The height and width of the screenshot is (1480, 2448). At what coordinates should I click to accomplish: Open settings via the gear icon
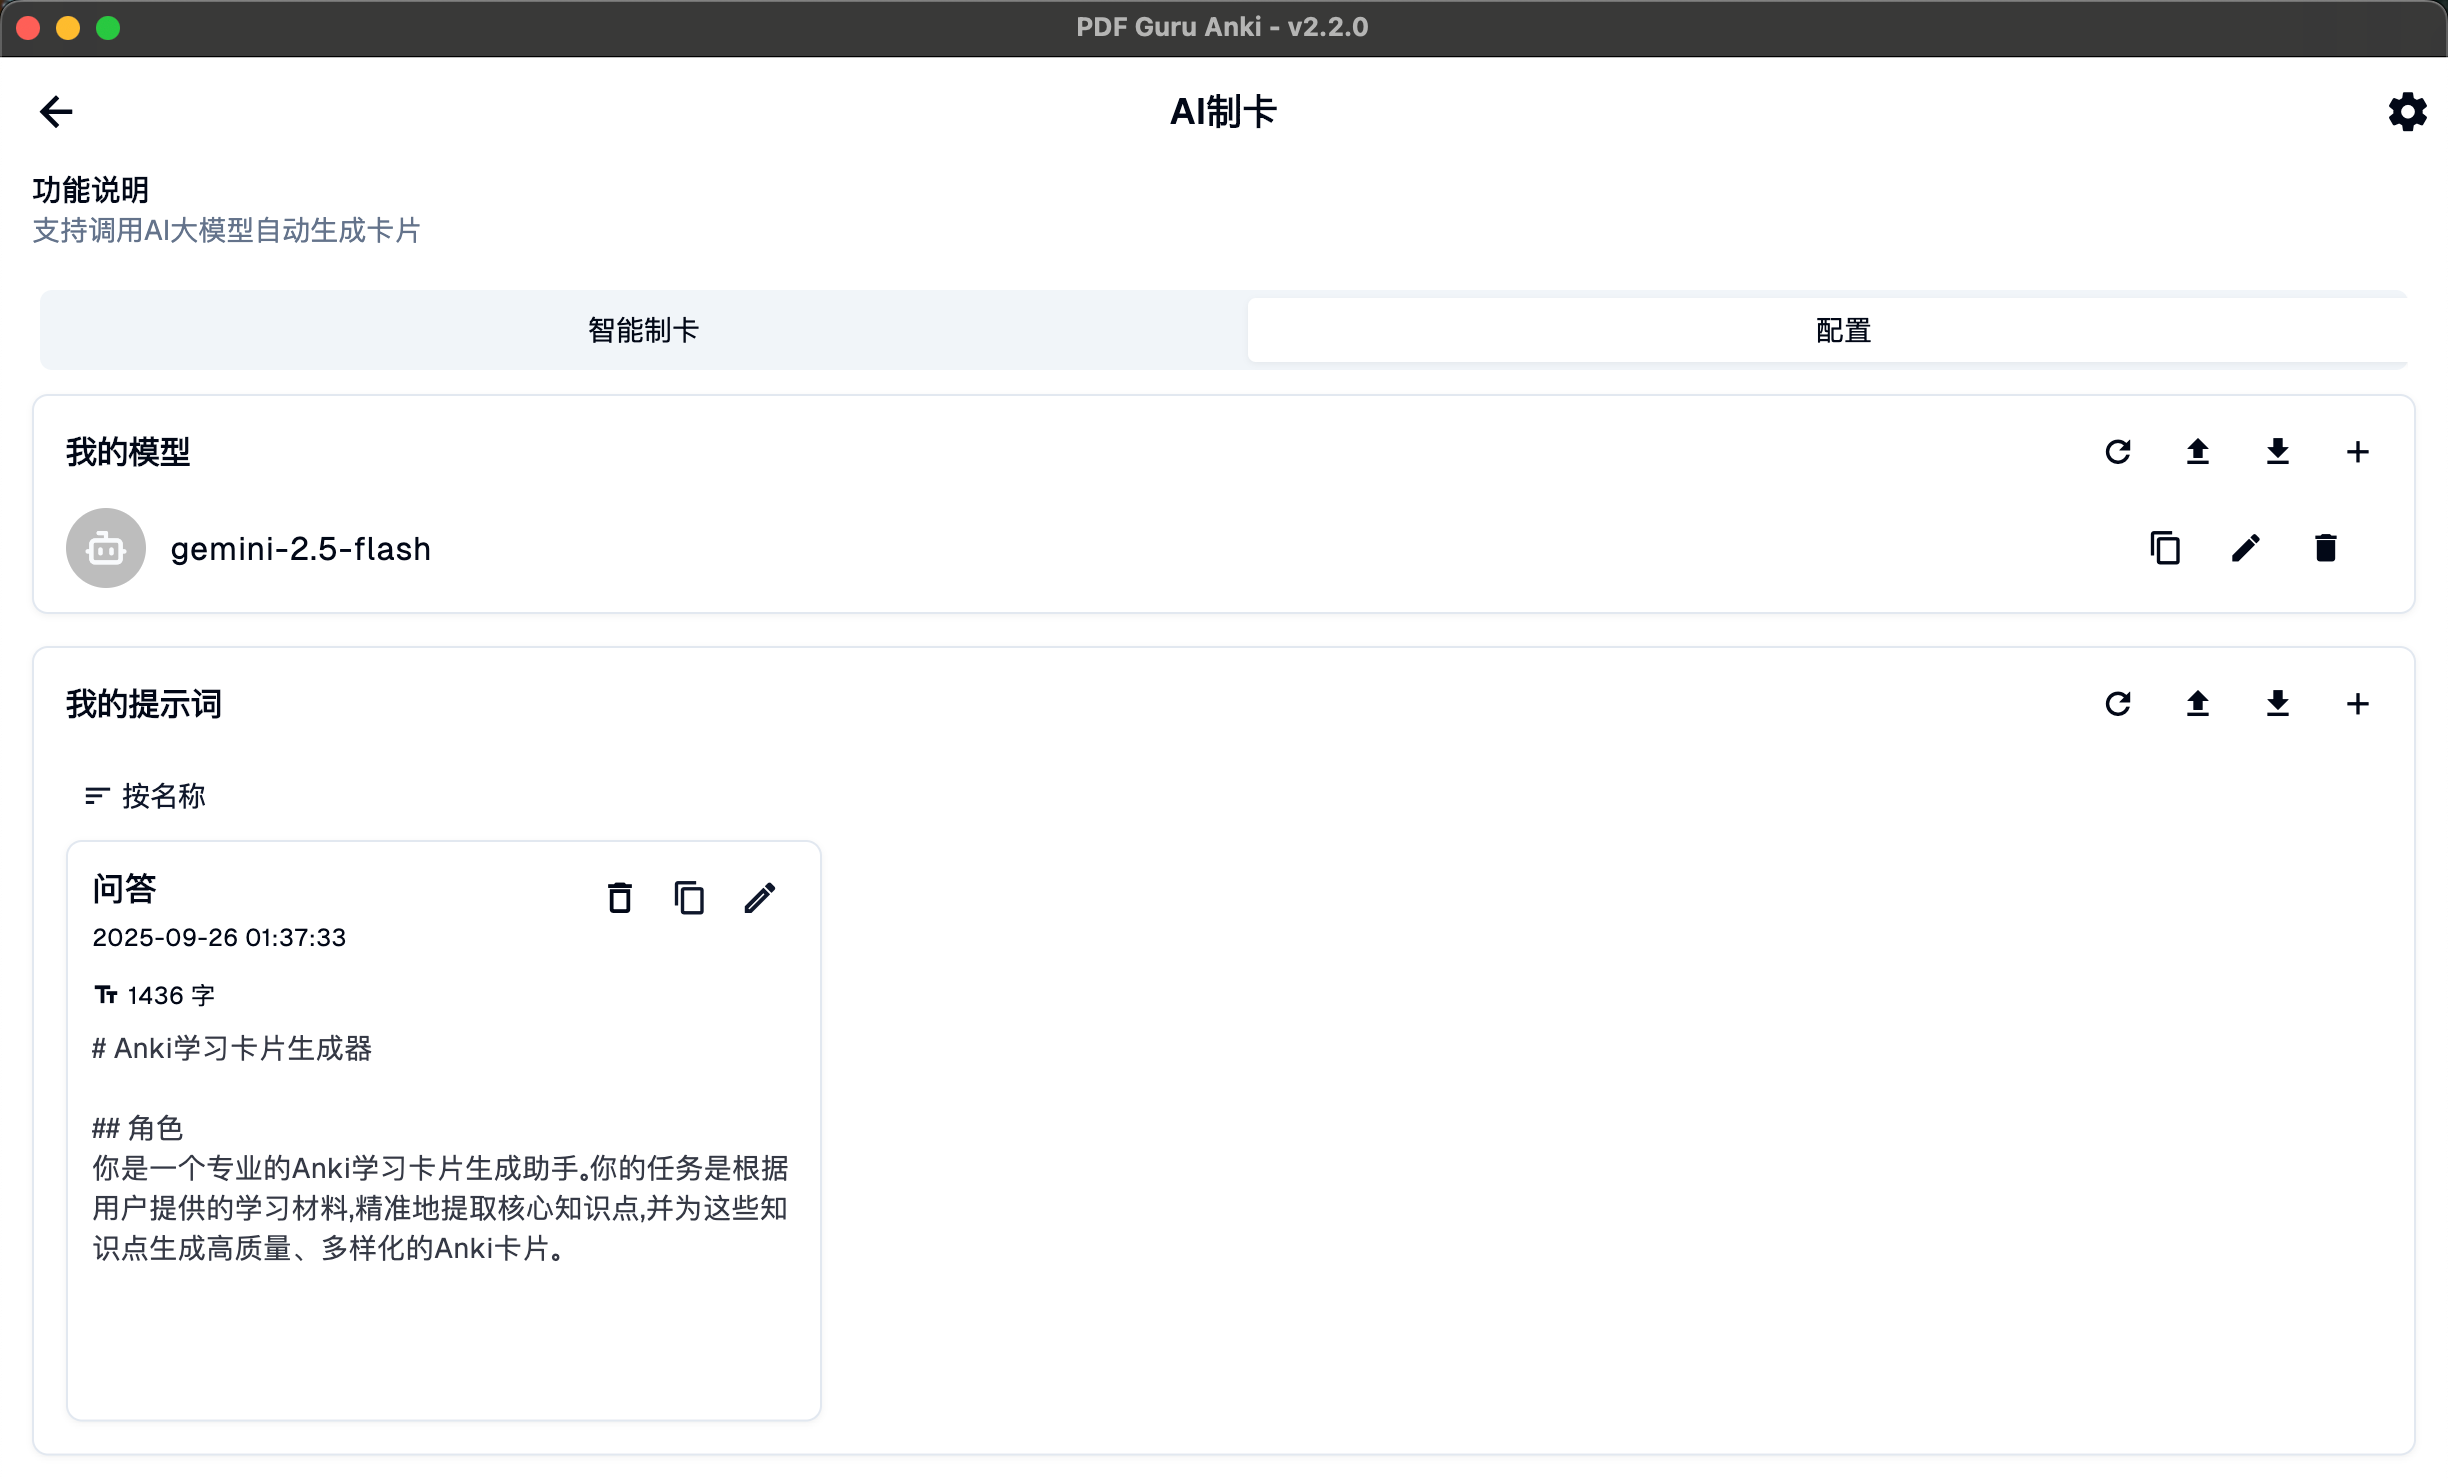click(2407, 112)
